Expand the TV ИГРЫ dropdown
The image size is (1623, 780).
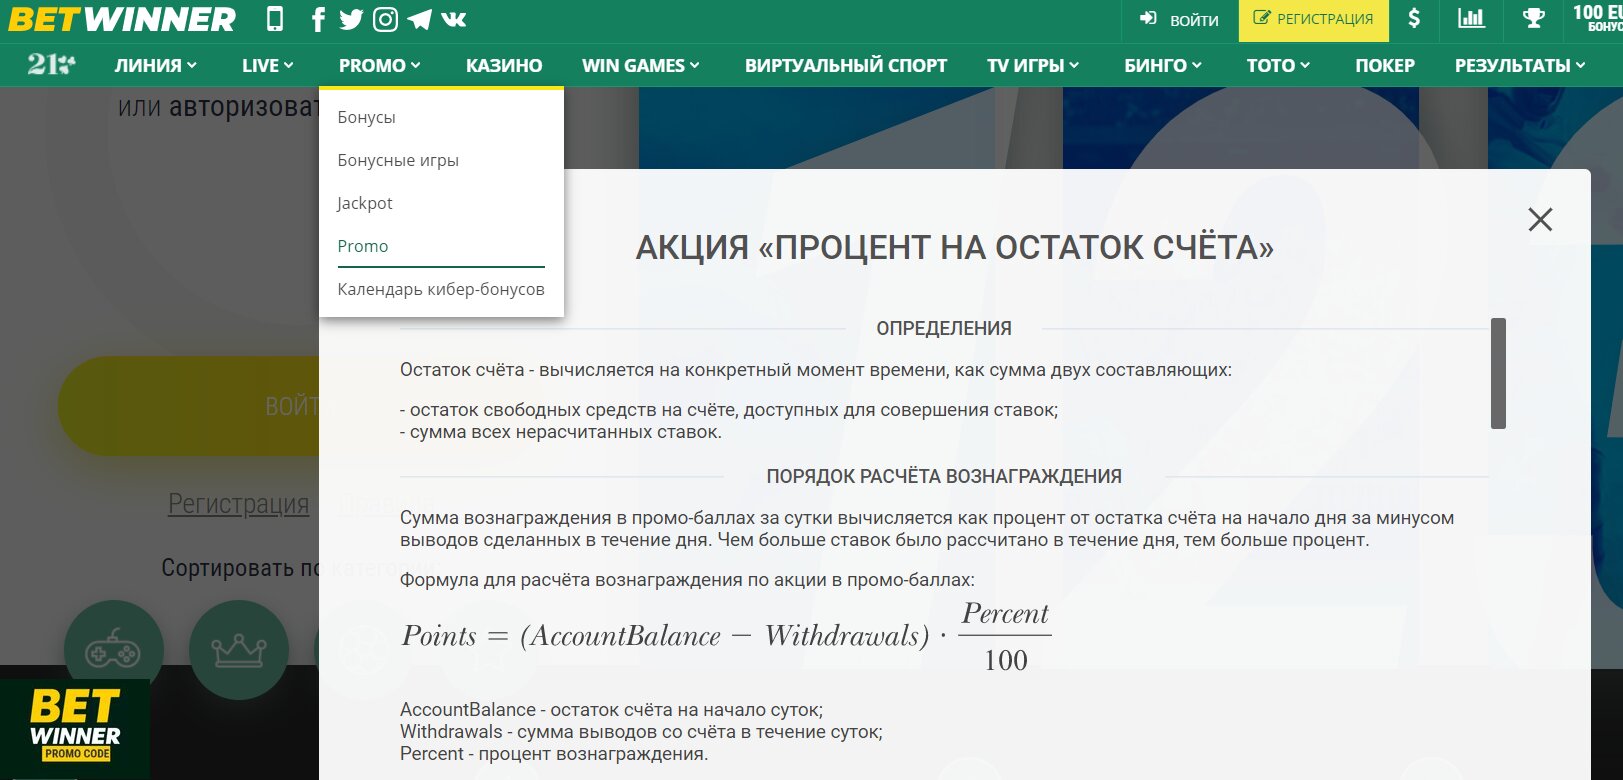point(1032,65)
